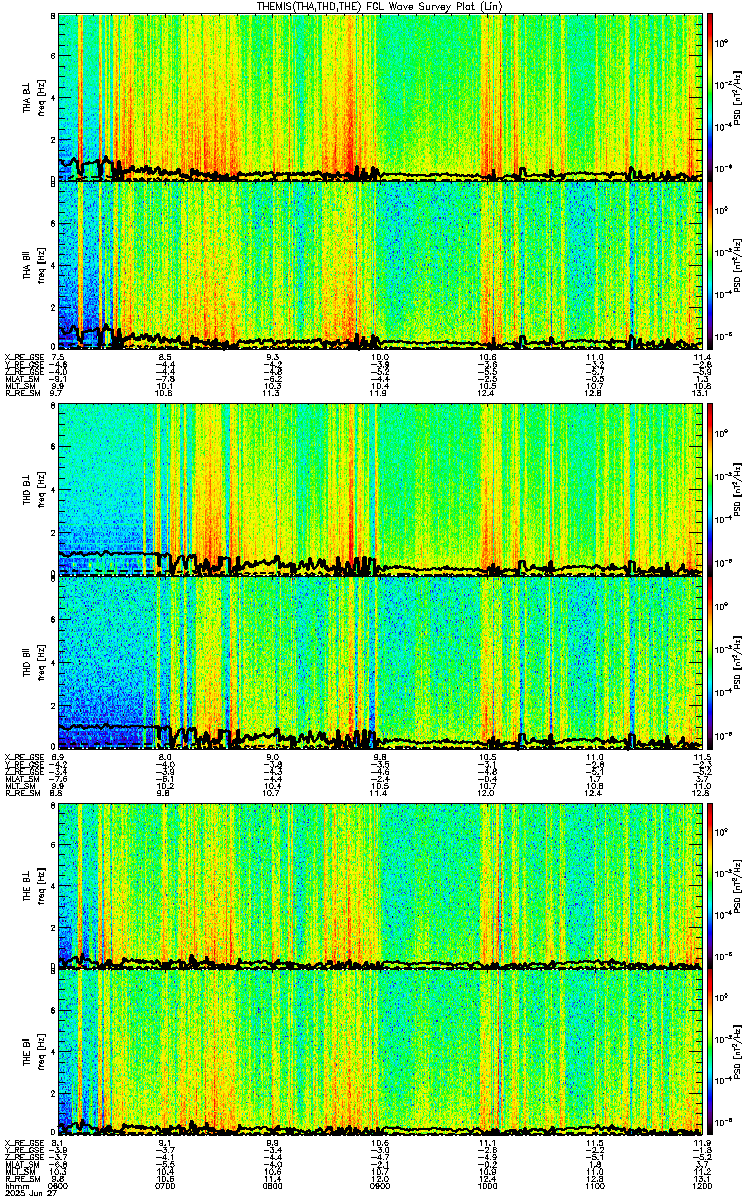Click the 0900 time tick label

(380, 1184)
